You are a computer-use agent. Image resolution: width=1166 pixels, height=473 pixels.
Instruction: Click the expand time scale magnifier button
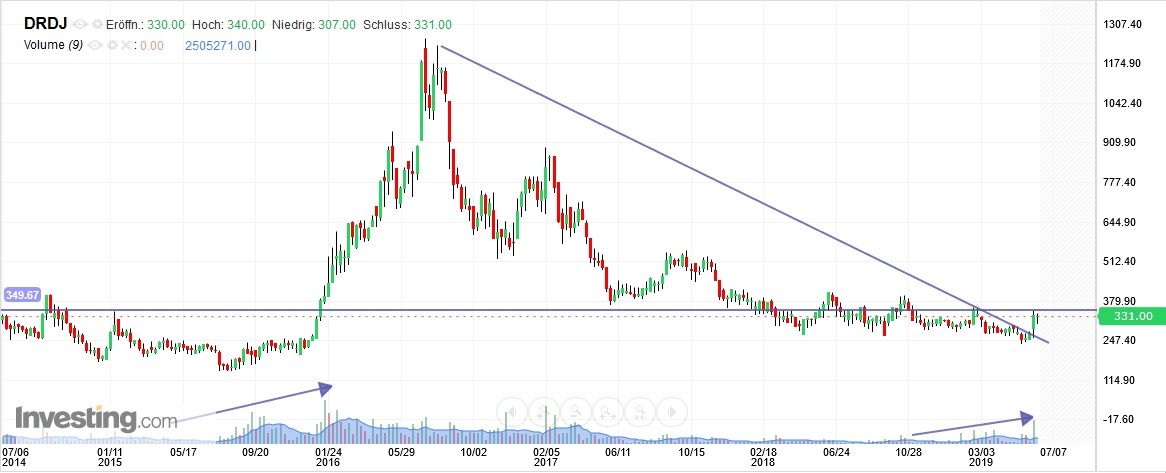608,411
